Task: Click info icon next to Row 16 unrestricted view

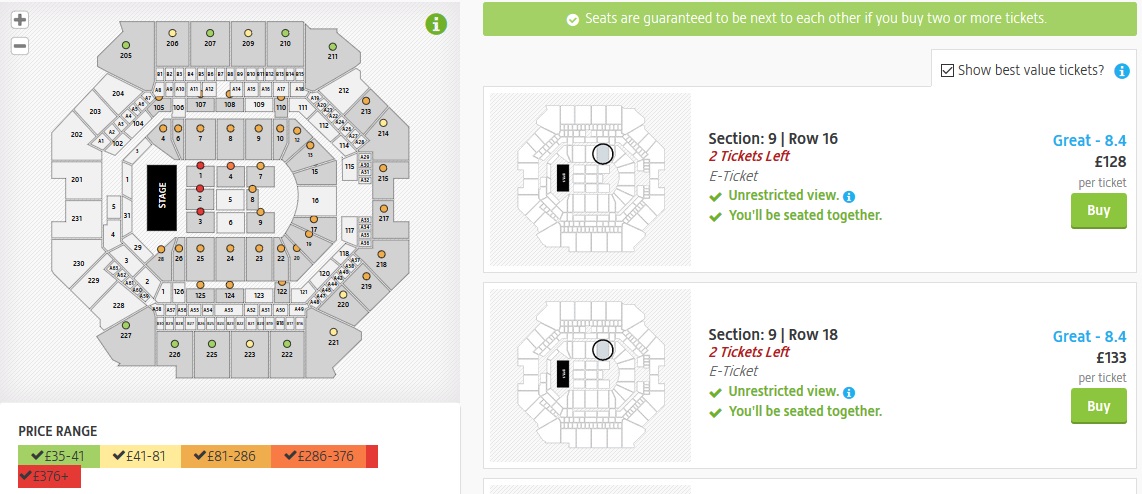Action: tap(848, 197)
